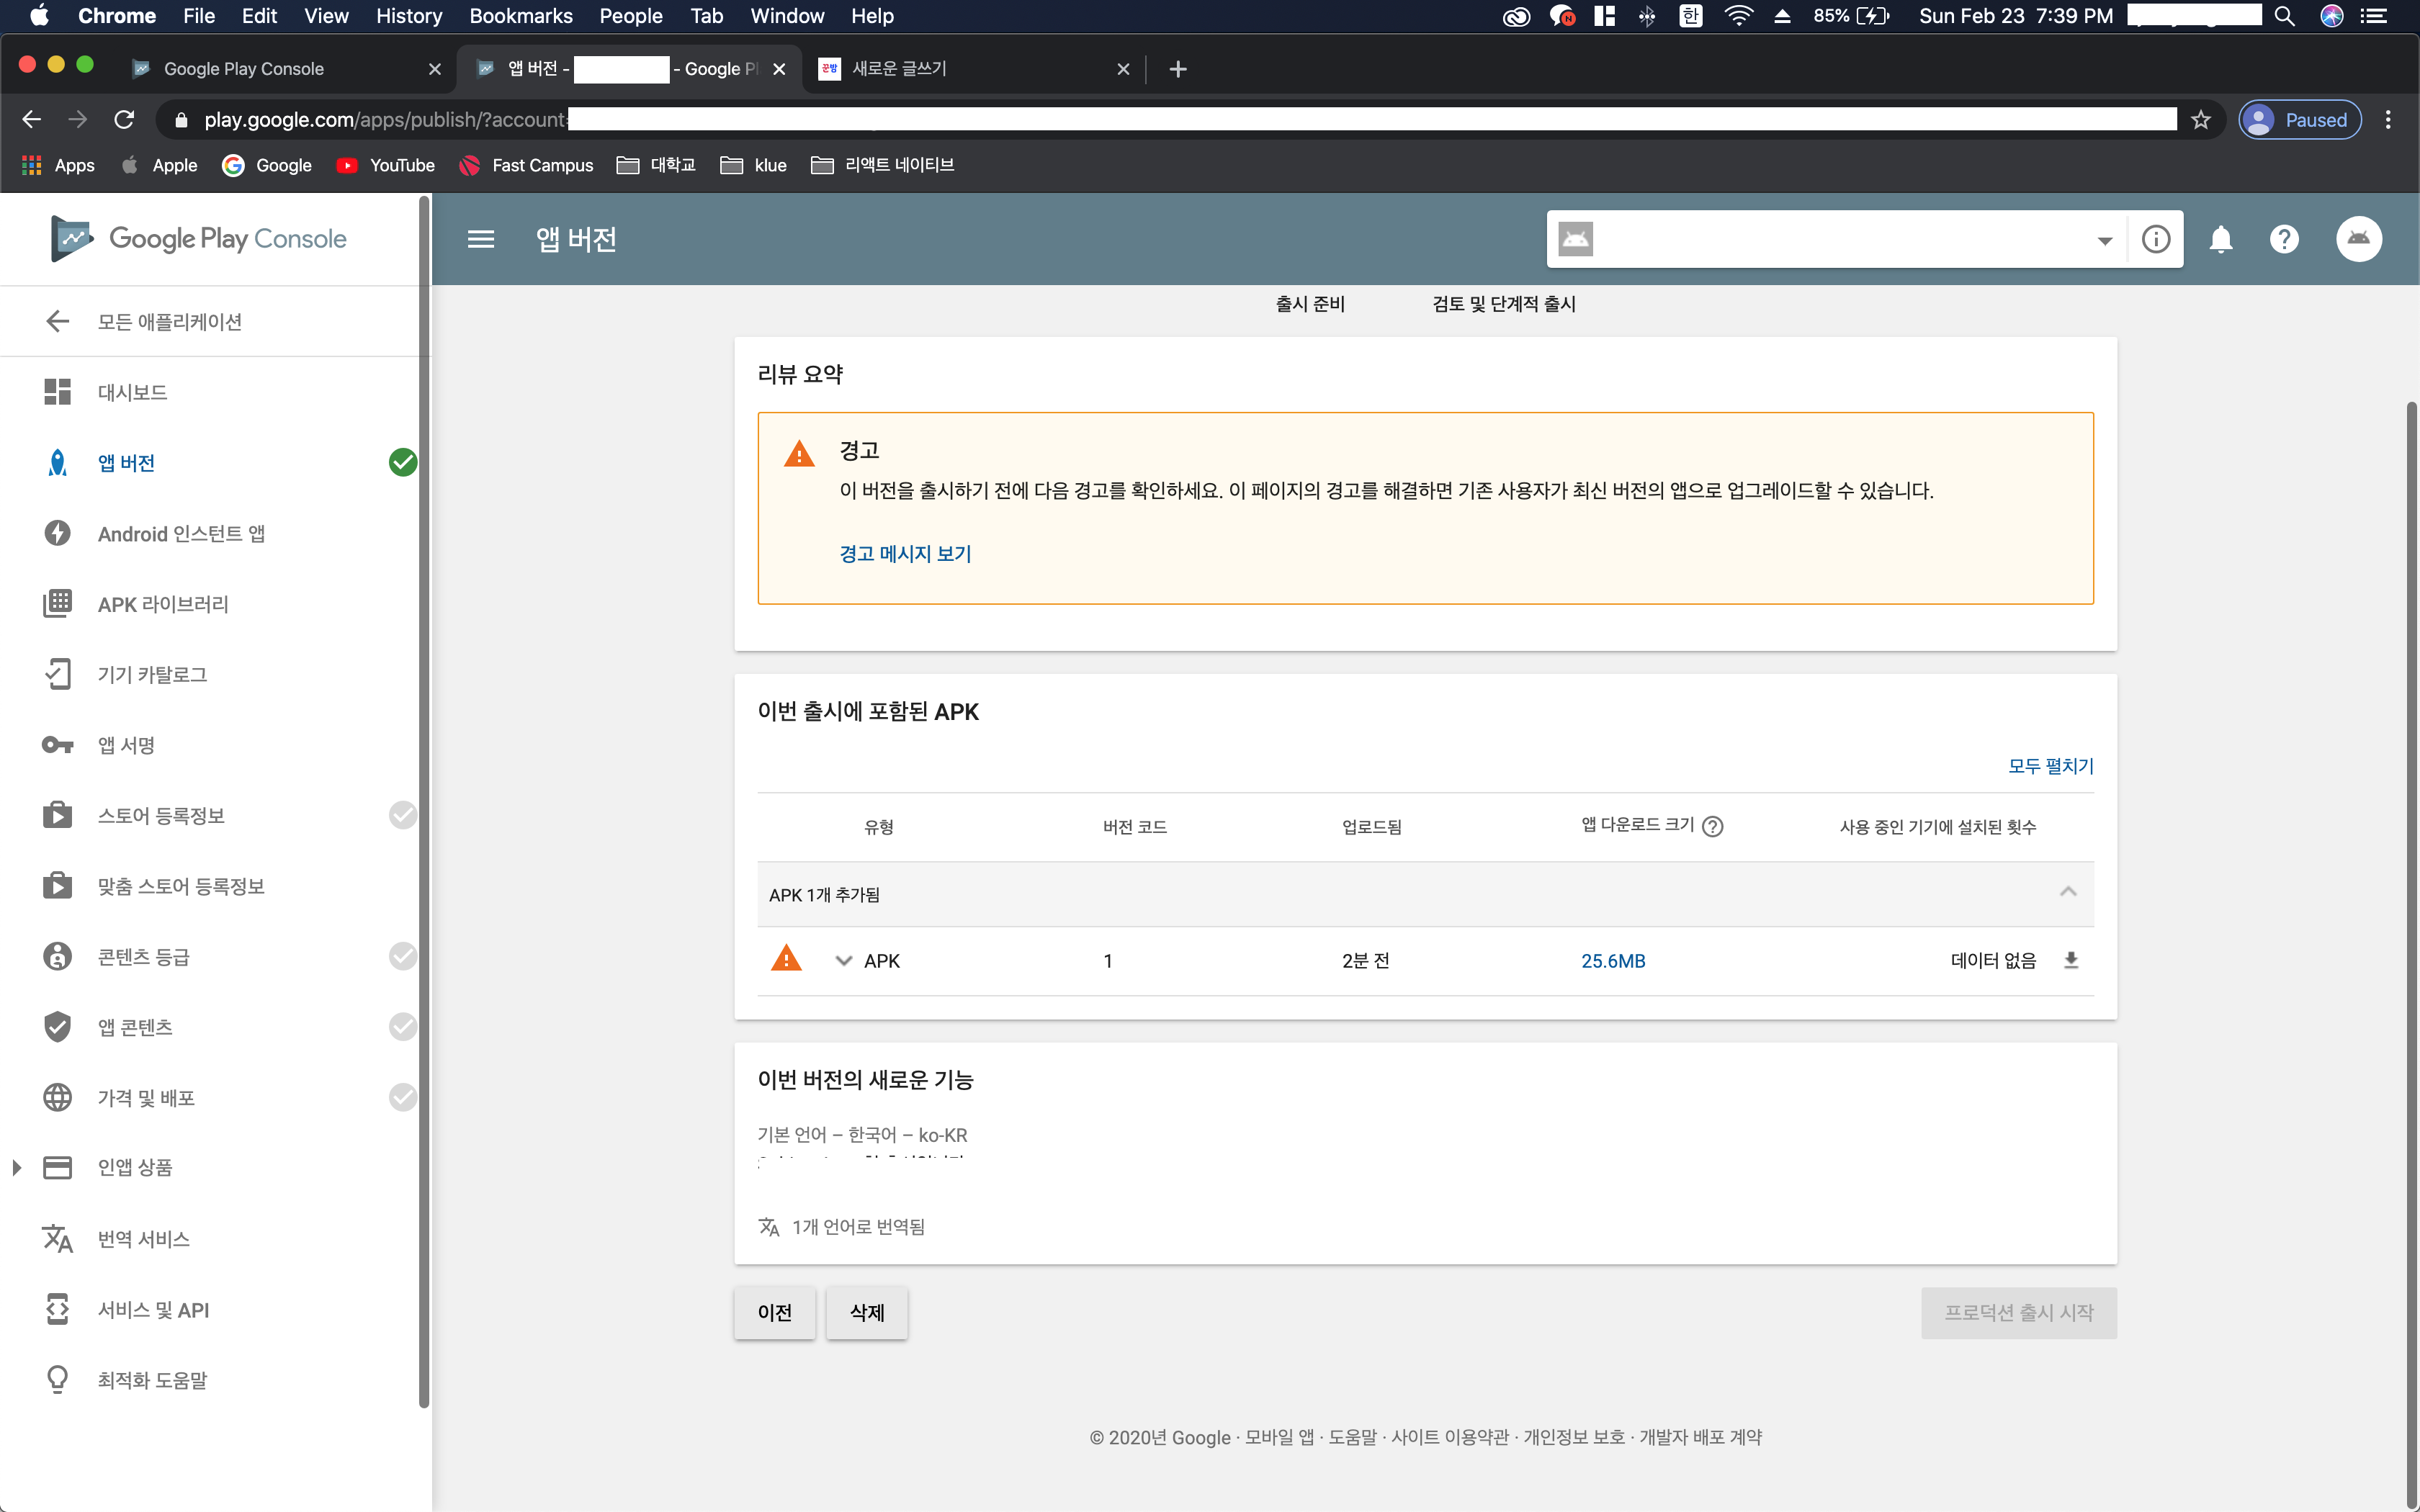Click 콘텐츠 등급 gray status checkmark
The image size is (2420, 1512).
pyautogui.click(x=402, y=956)
